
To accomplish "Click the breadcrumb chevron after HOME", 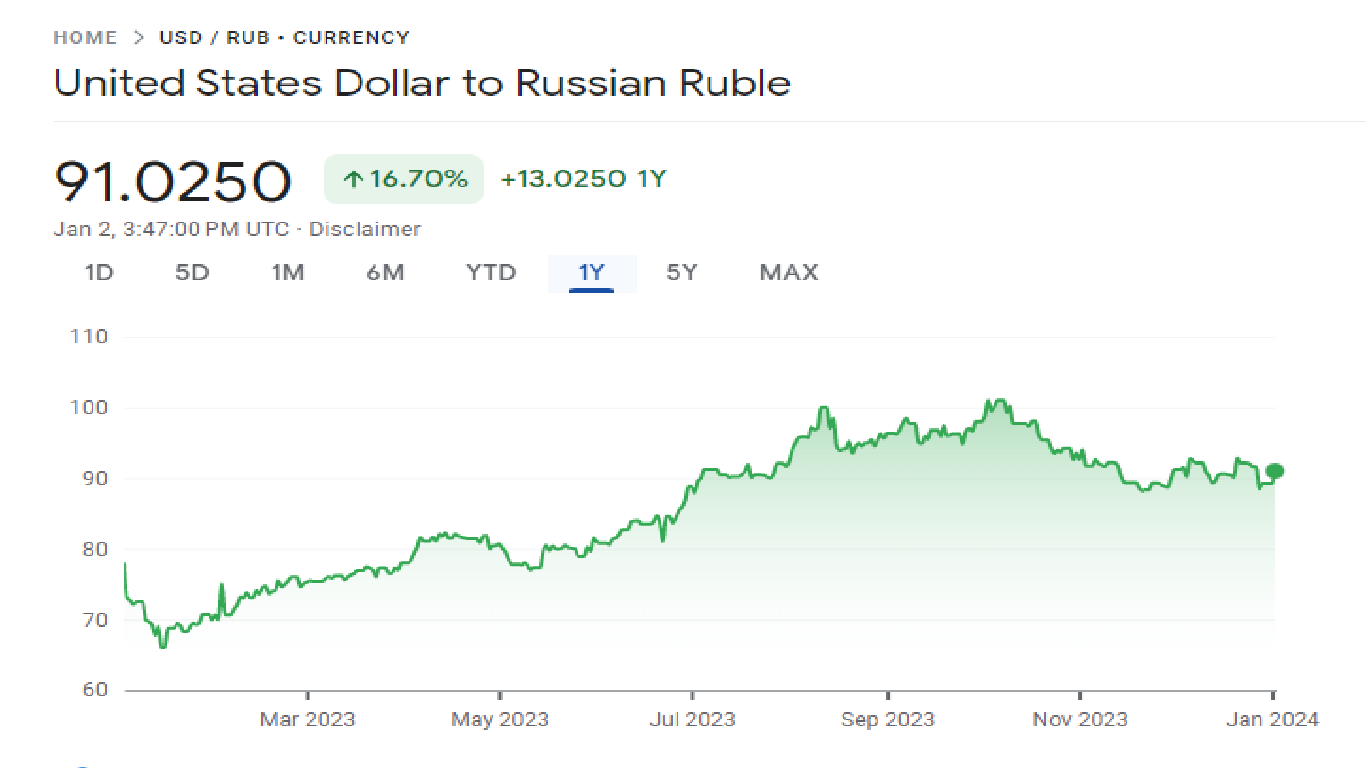I will coord(138,38).
